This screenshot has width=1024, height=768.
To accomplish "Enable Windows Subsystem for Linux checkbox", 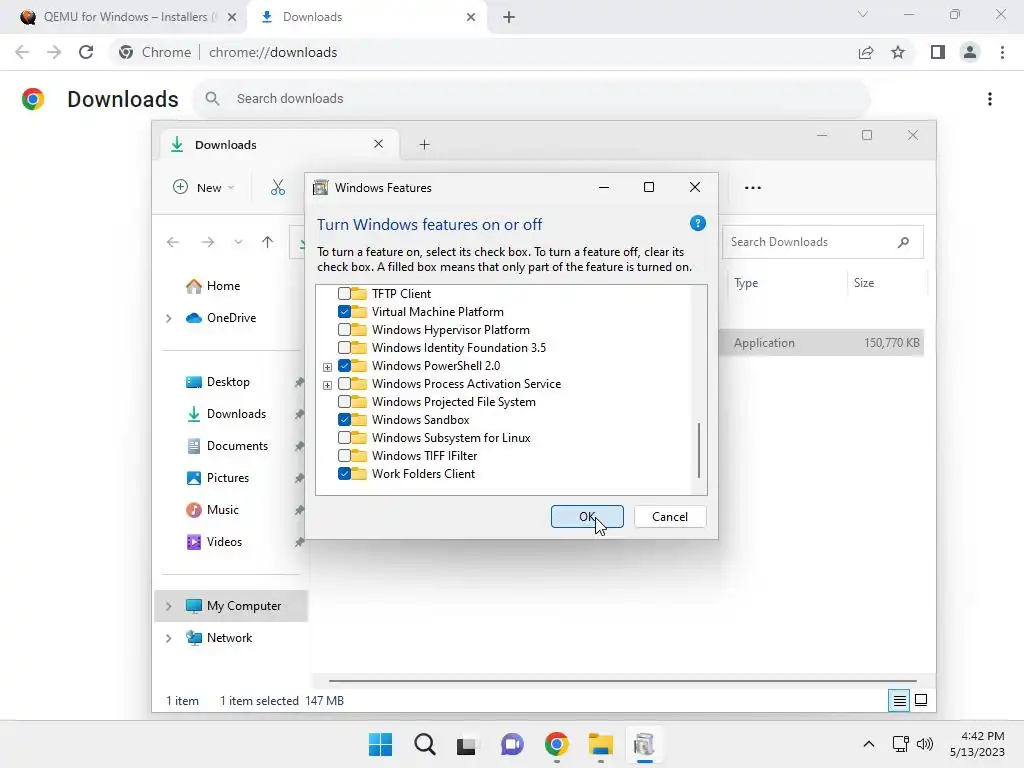I will (344, 438).
